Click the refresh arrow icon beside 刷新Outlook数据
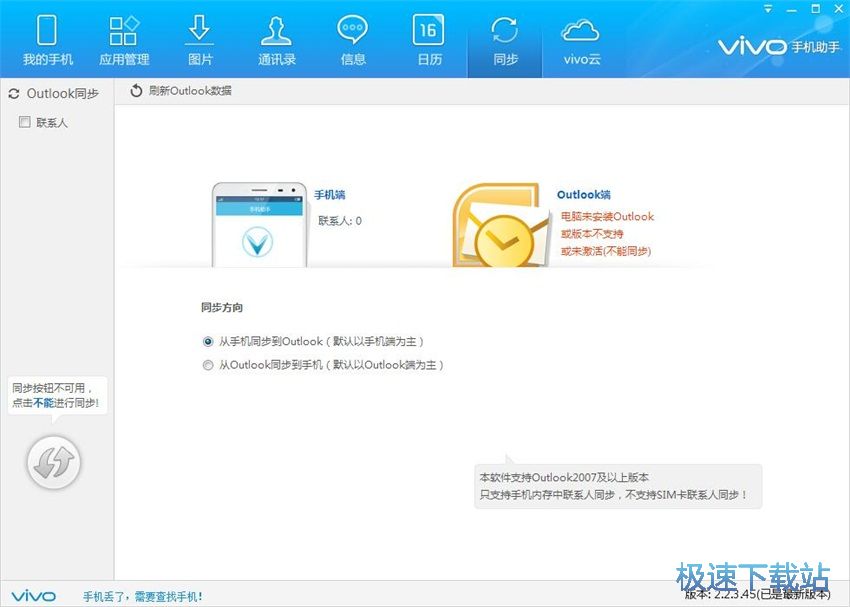 (x=136, y=91)
